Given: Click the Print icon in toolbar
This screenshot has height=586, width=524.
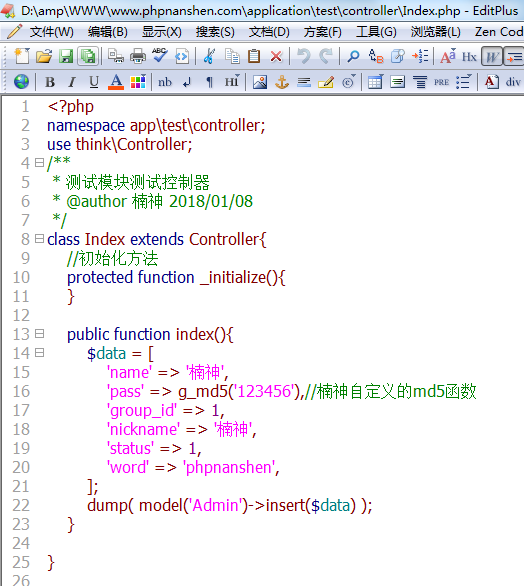Looking at the screenshot, I should click(138, 56).
